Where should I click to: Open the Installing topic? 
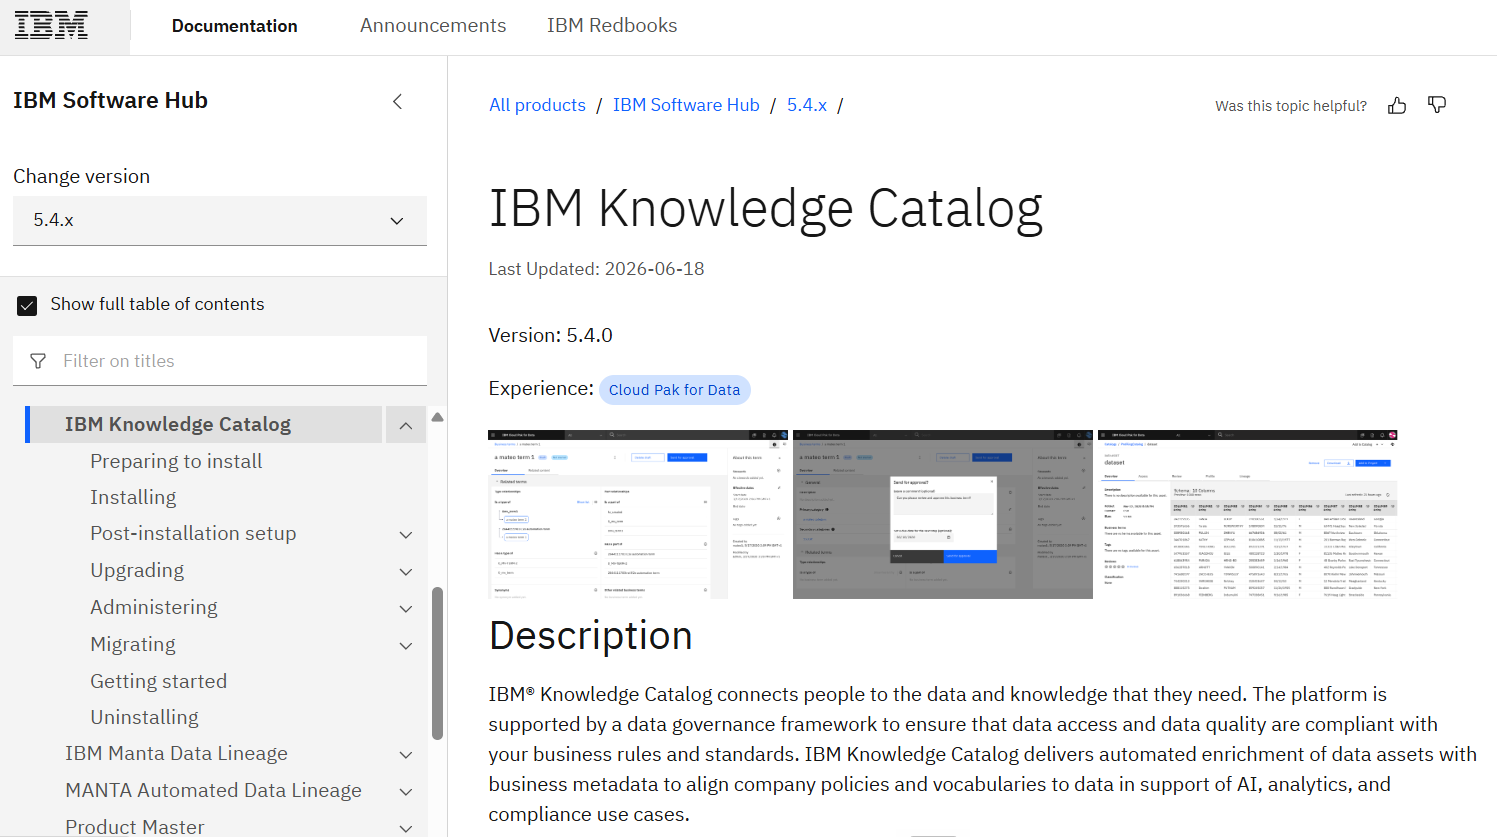click(133, 497)
